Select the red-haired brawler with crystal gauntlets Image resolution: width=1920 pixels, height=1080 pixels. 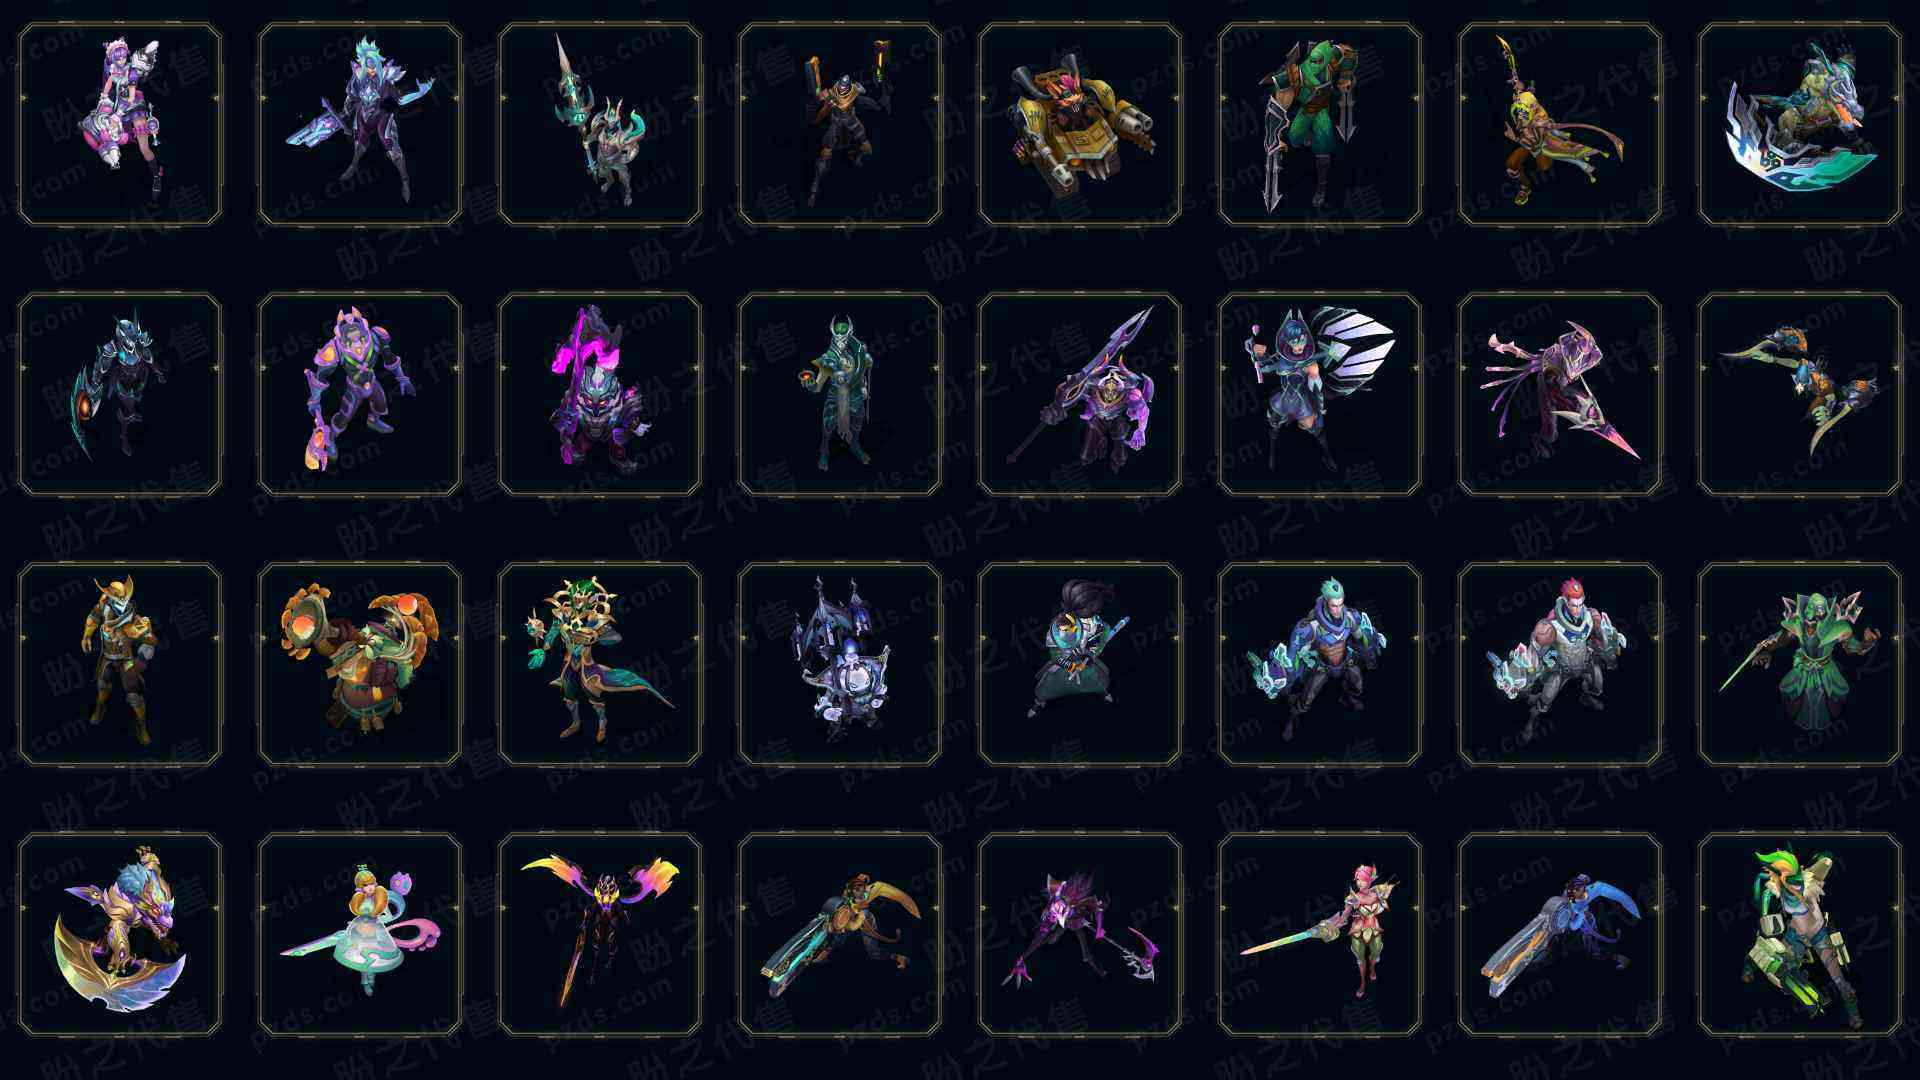click(x=1560, y=664)
